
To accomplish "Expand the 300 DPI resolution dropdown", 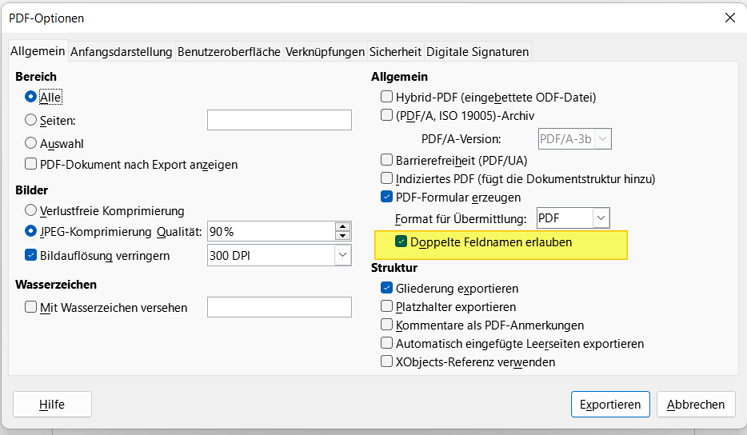I will 342,255.
